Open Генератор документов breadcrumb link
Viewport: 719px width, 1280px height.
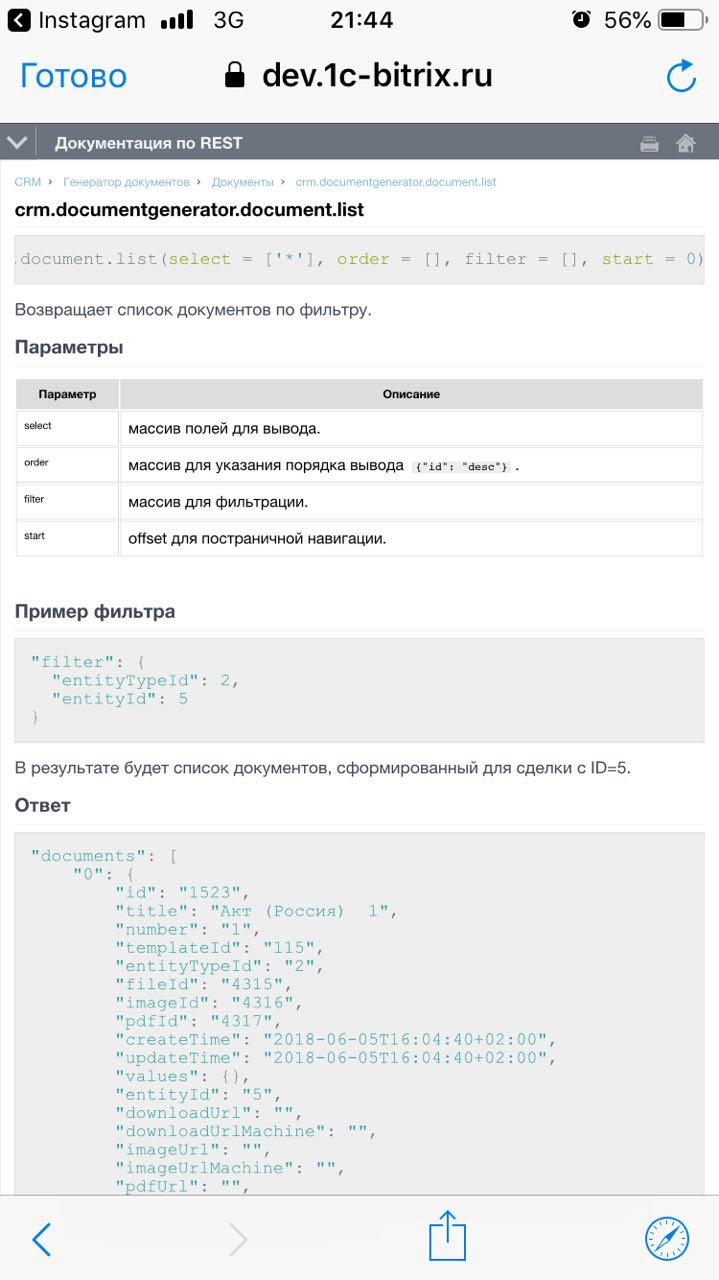tap(126, 182)
